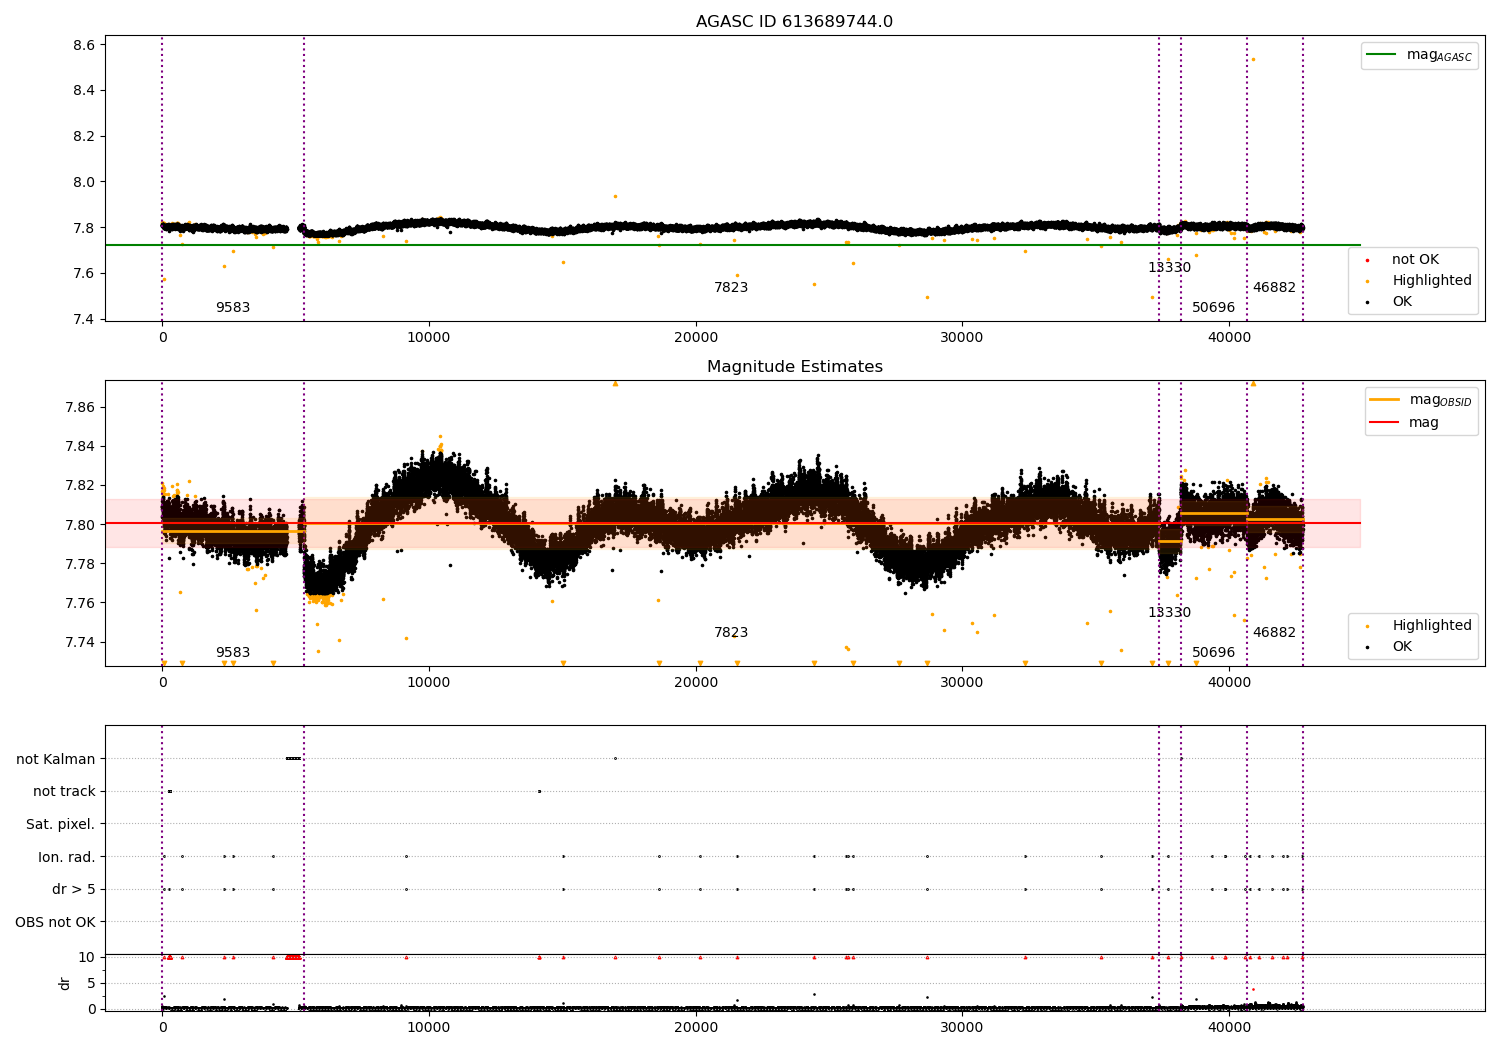Select the mag OBSID legend entry in middle plot
This screenshot has height=1050, width=1500.
tap(1422, 400)
